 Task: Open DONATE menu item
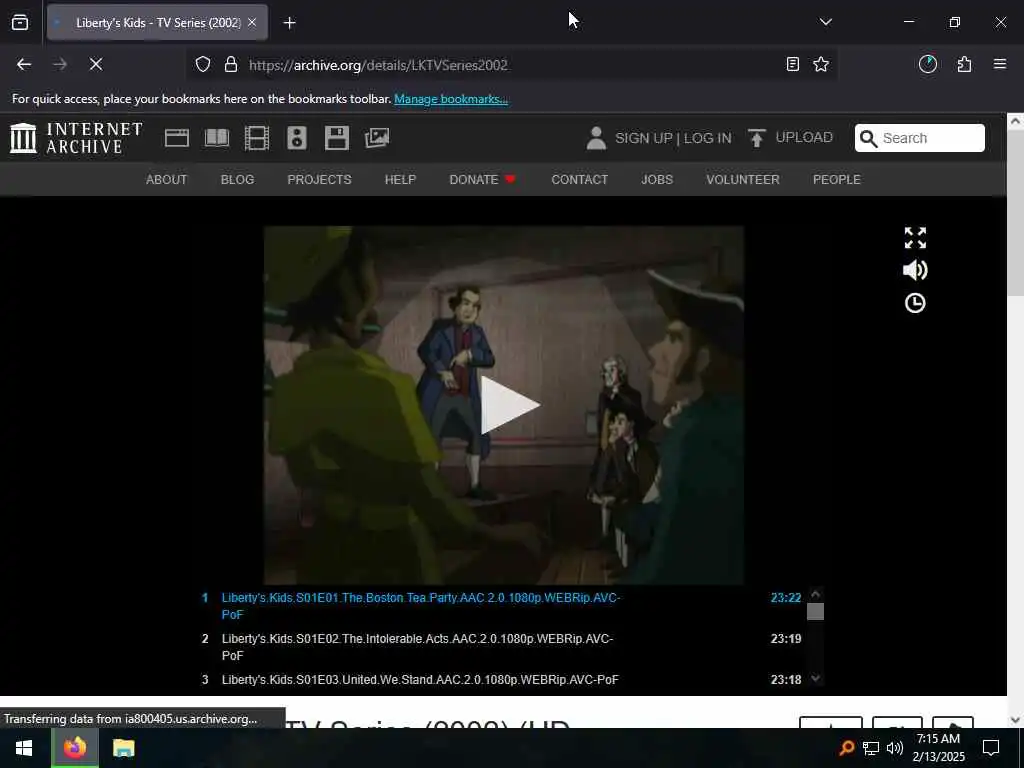coord(483,180)
